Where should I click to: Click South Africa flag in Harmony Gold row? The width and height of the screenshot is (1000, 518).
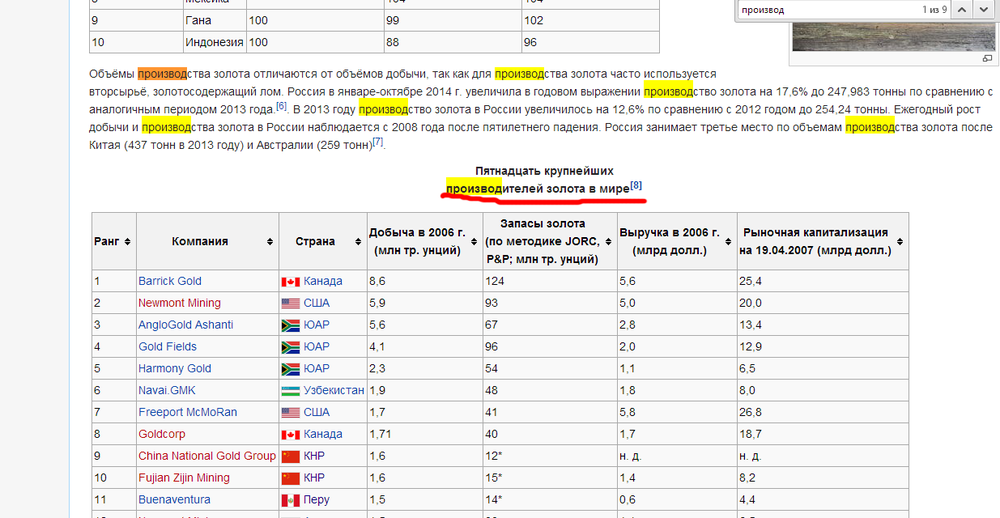pos(290,369)
